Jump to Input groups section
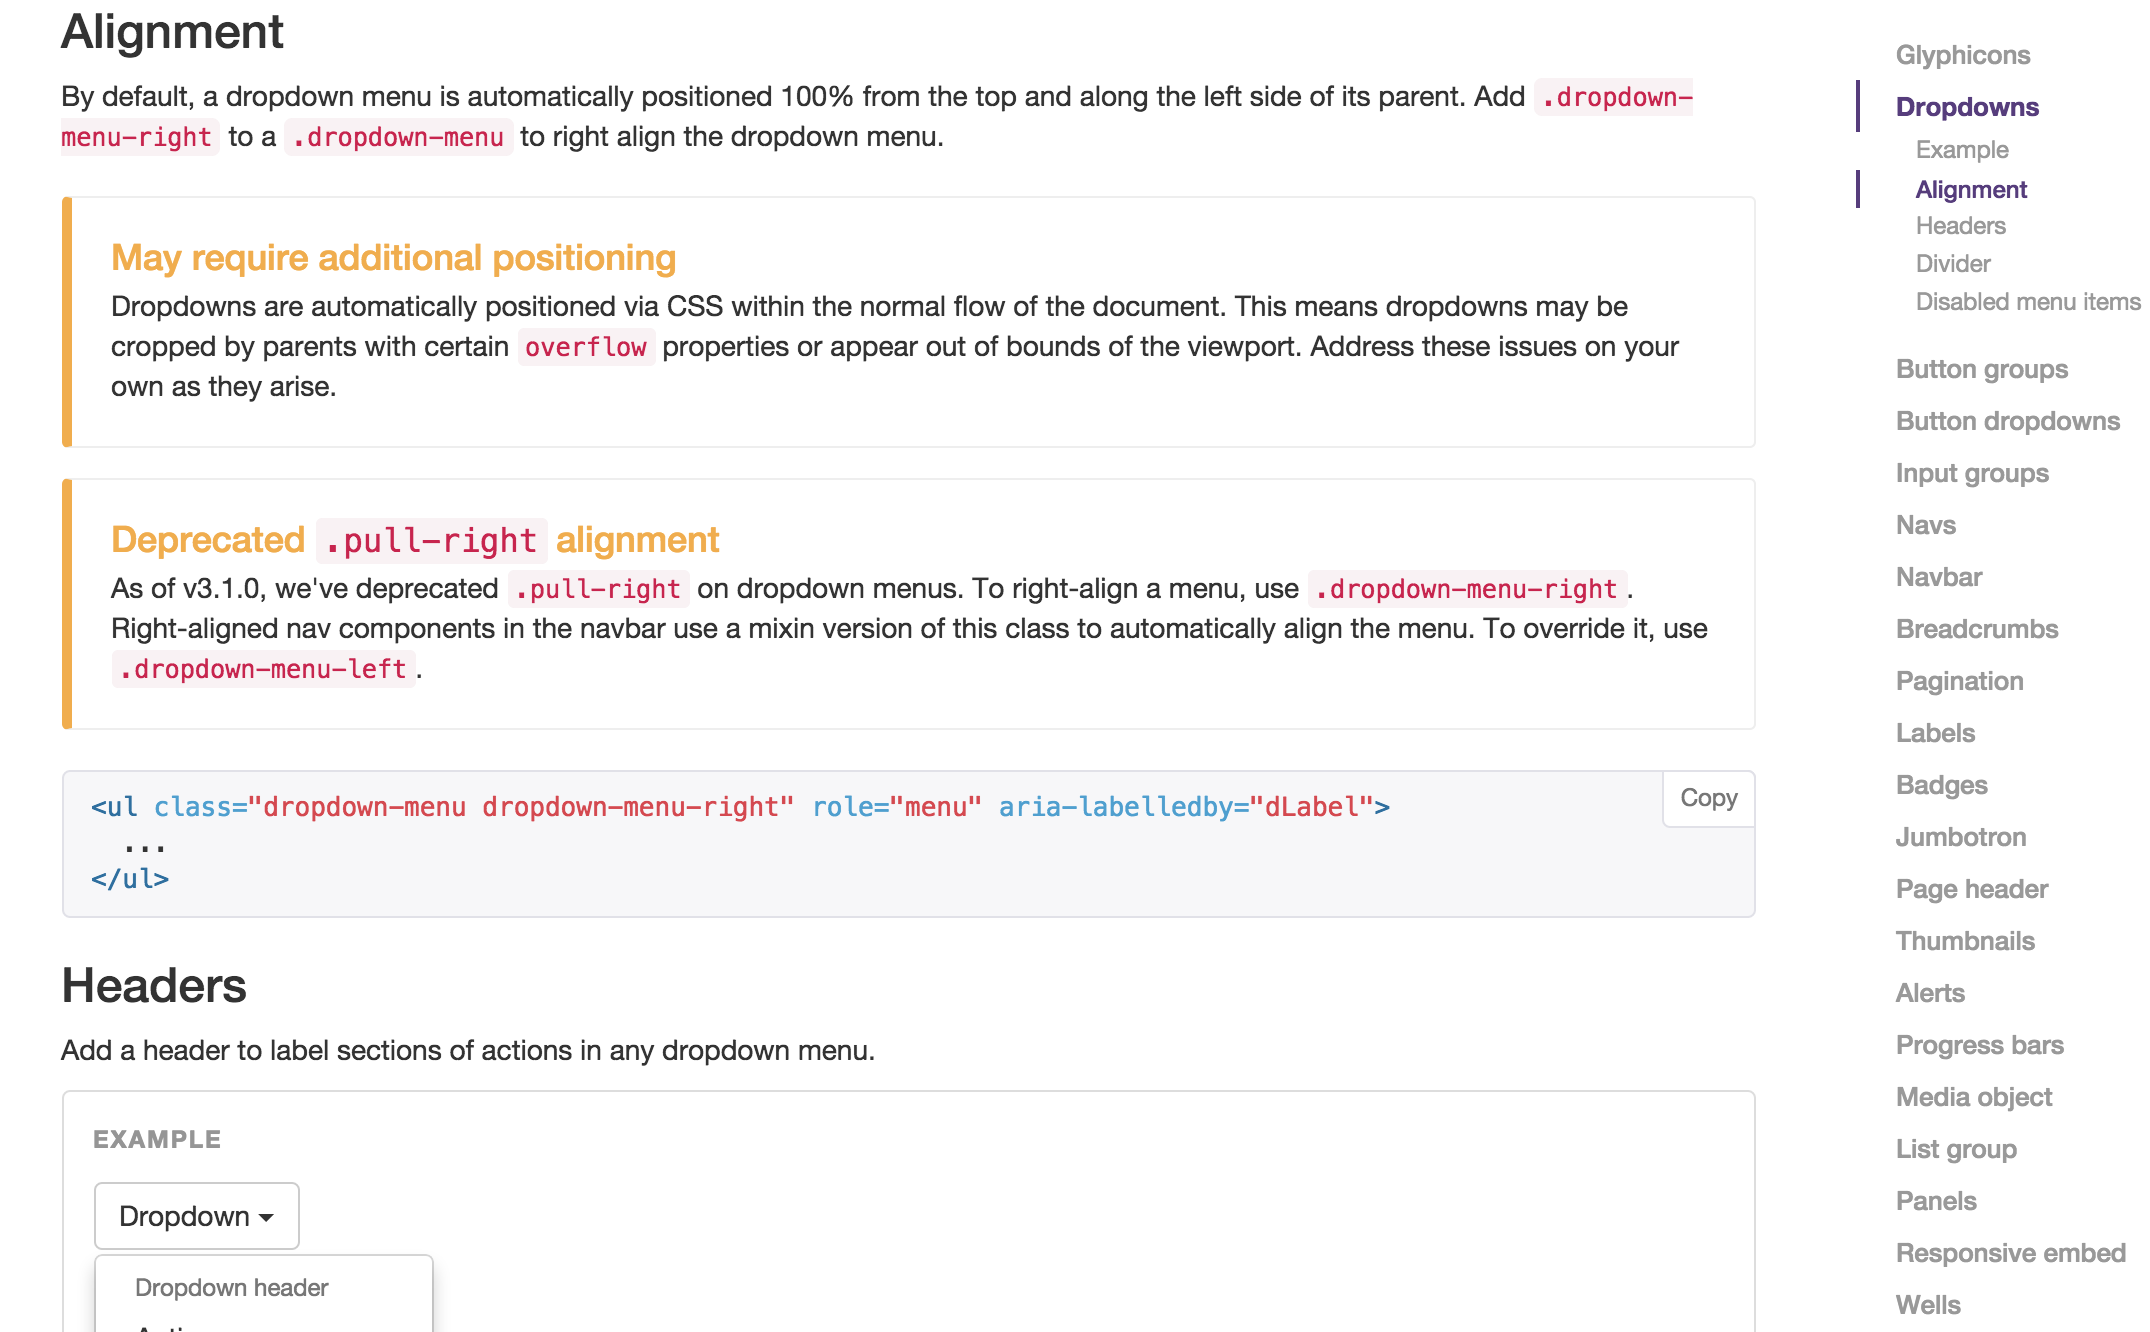 tap(1972, 473)
